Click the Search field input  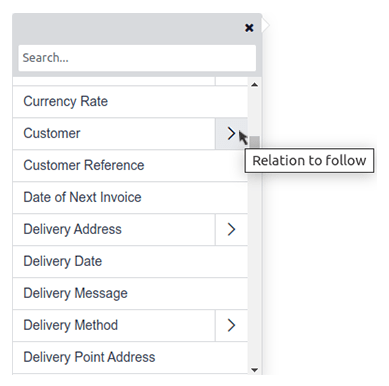click(137, 58)
